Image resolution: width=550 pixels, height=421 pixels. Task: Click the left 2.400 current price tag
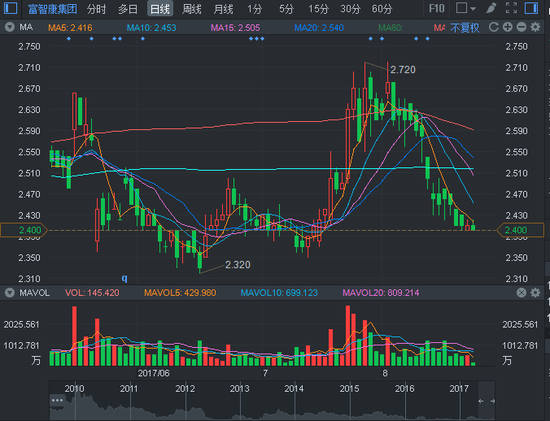coord(24,230)
